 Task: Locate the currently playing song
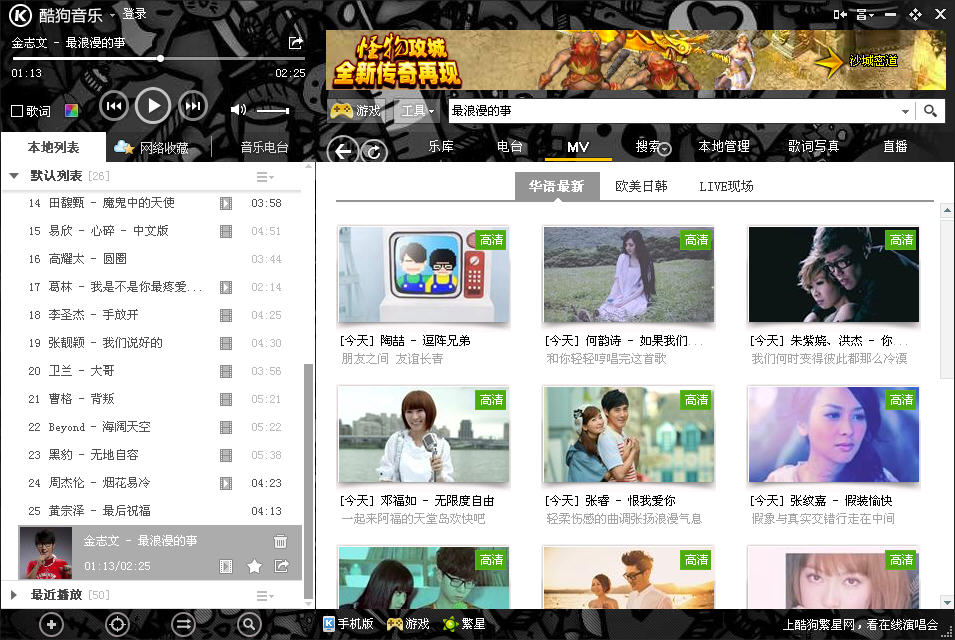coord(117,625)
